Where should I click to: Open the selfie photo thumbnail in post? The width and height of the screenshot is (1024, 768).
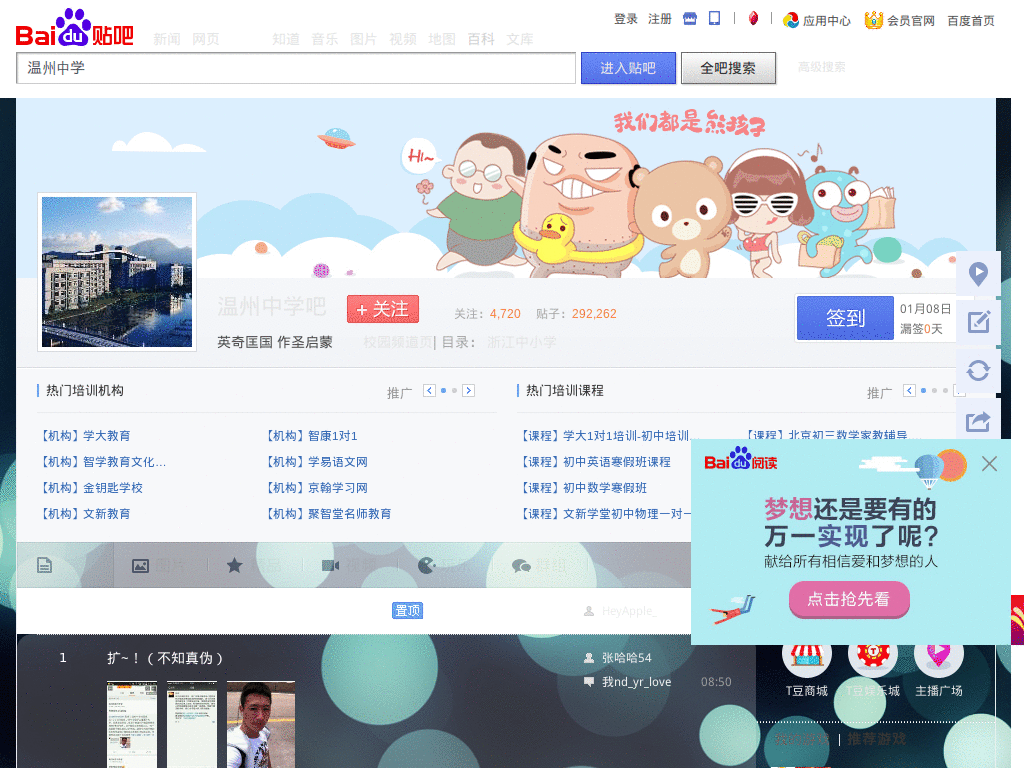(261, 724)
